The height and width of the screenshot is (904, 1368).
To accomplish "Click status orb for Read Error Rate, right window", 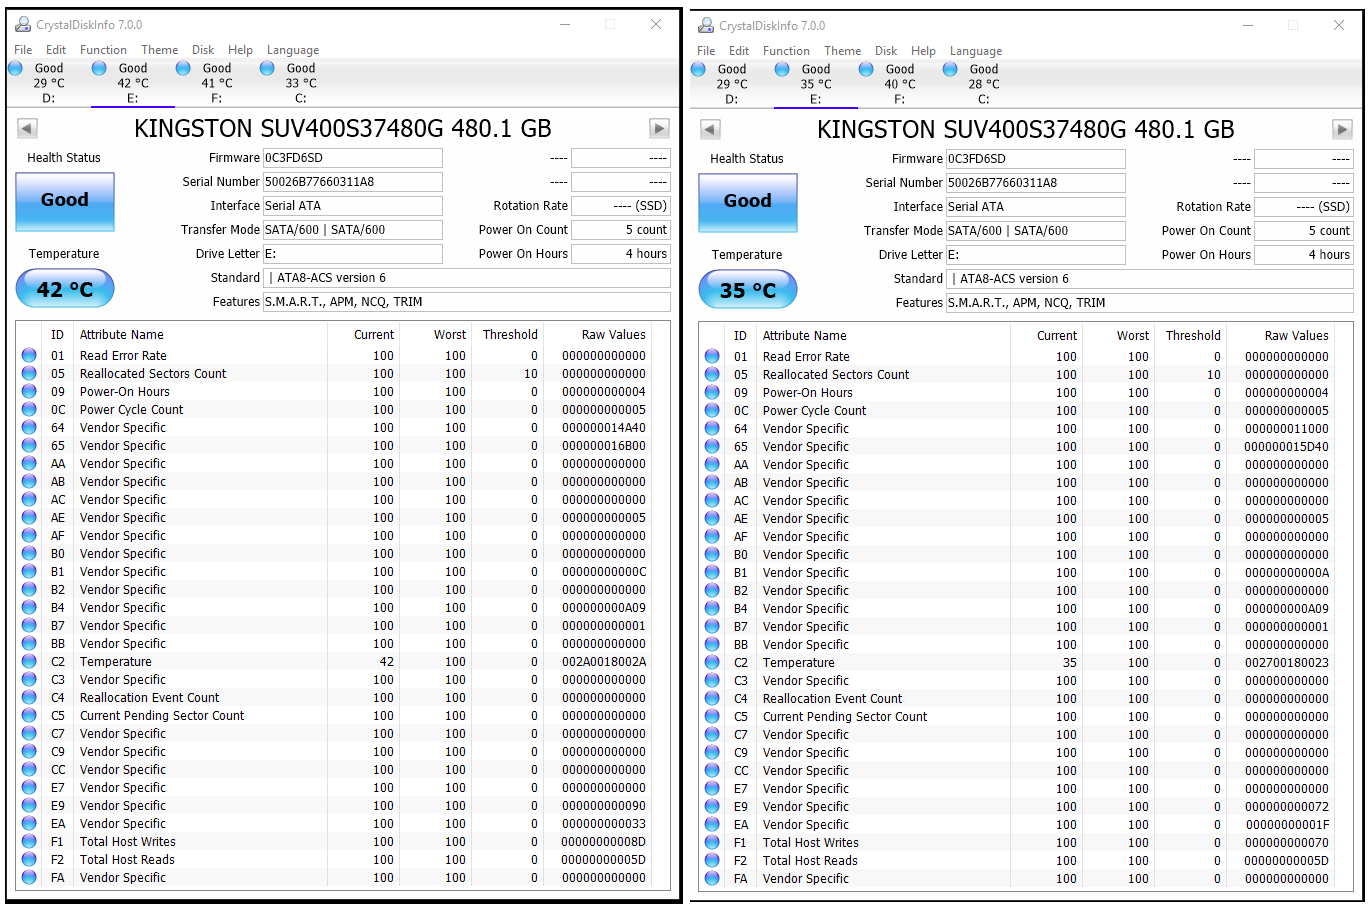I will pyautogui.click(x=712, y=356).
